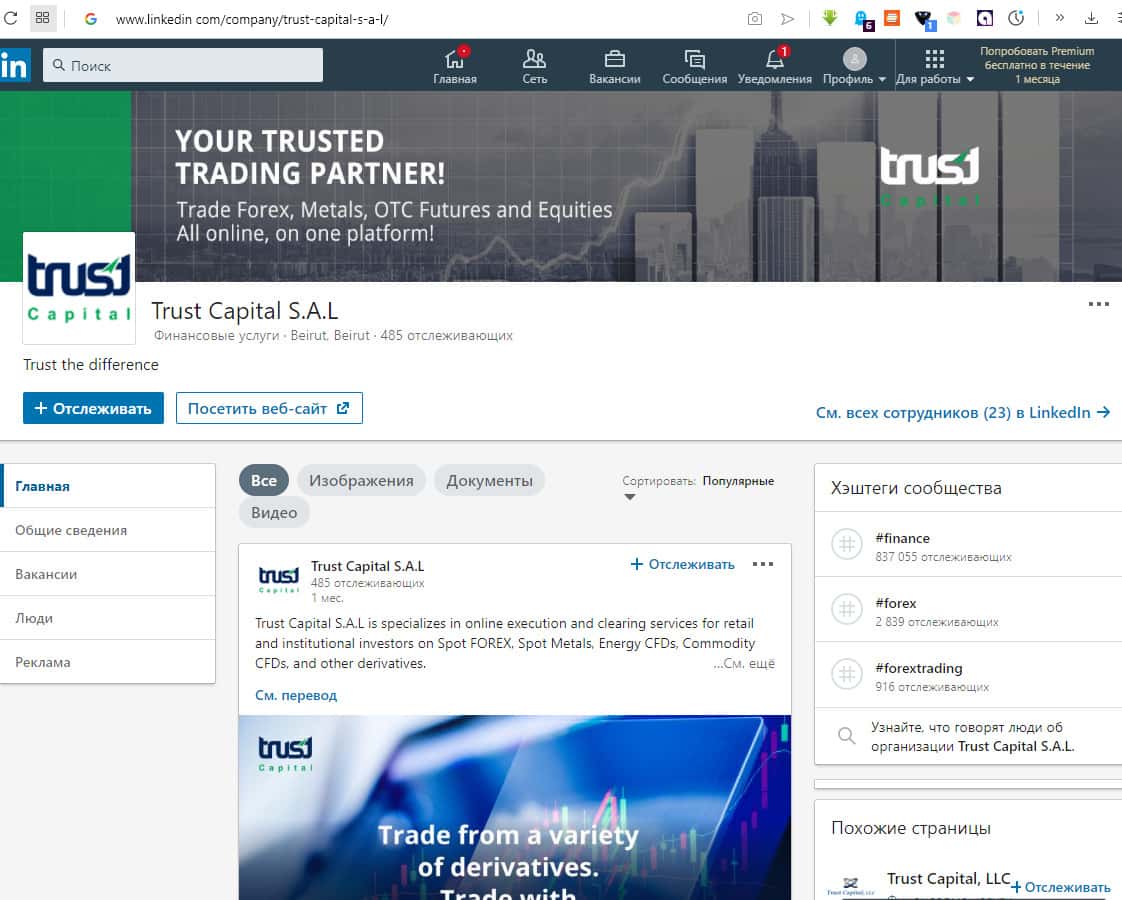Open the browser speed dial grid icon
This screenshot has height=900, width=1122.
tap(43, 18)
